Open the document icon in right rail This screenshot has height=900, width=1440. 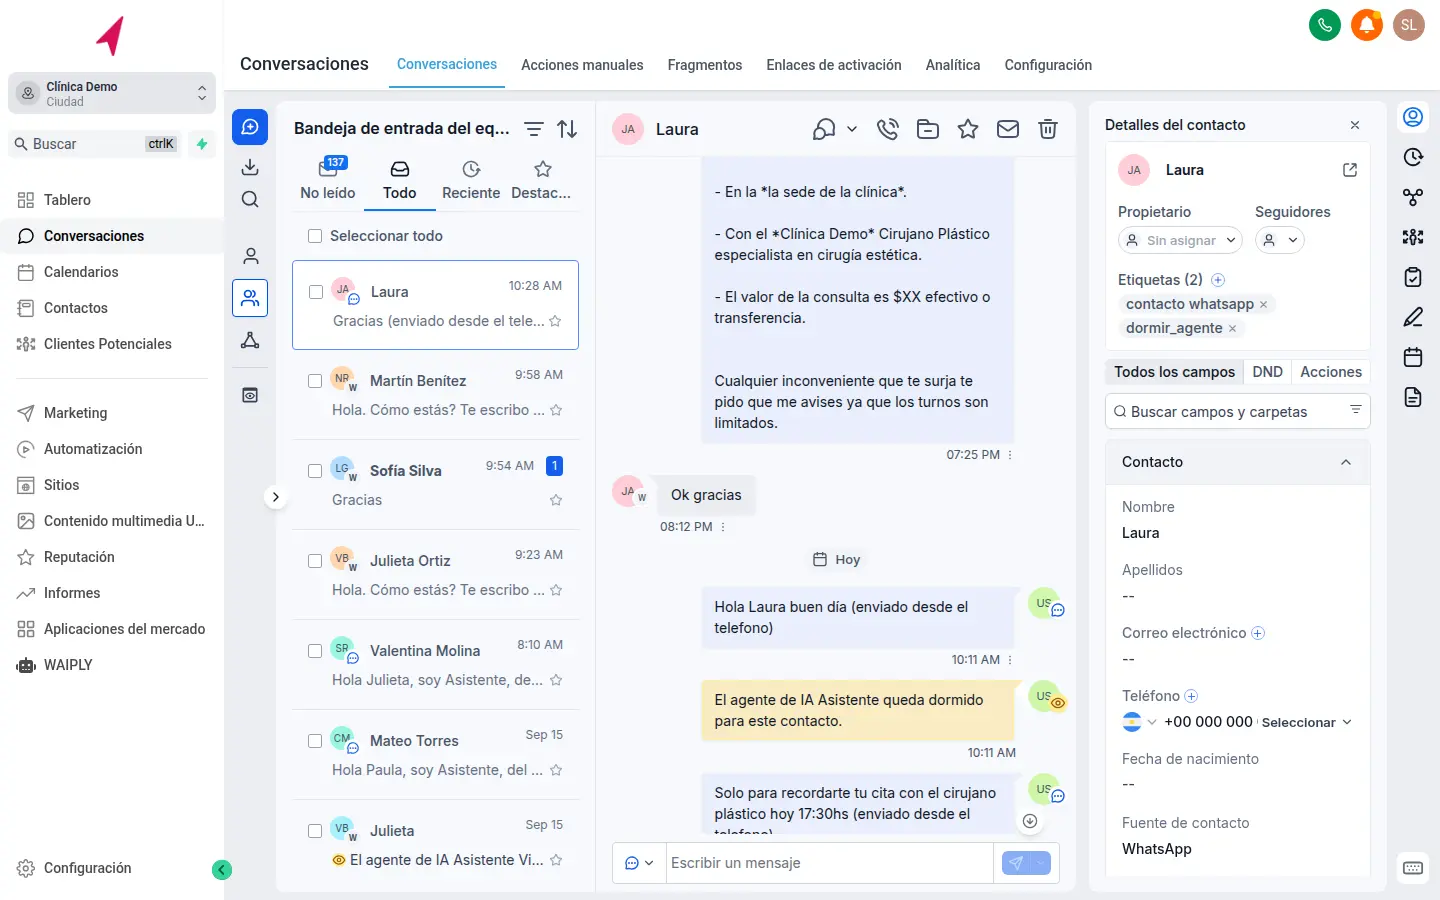click(x=1413, y=397)
